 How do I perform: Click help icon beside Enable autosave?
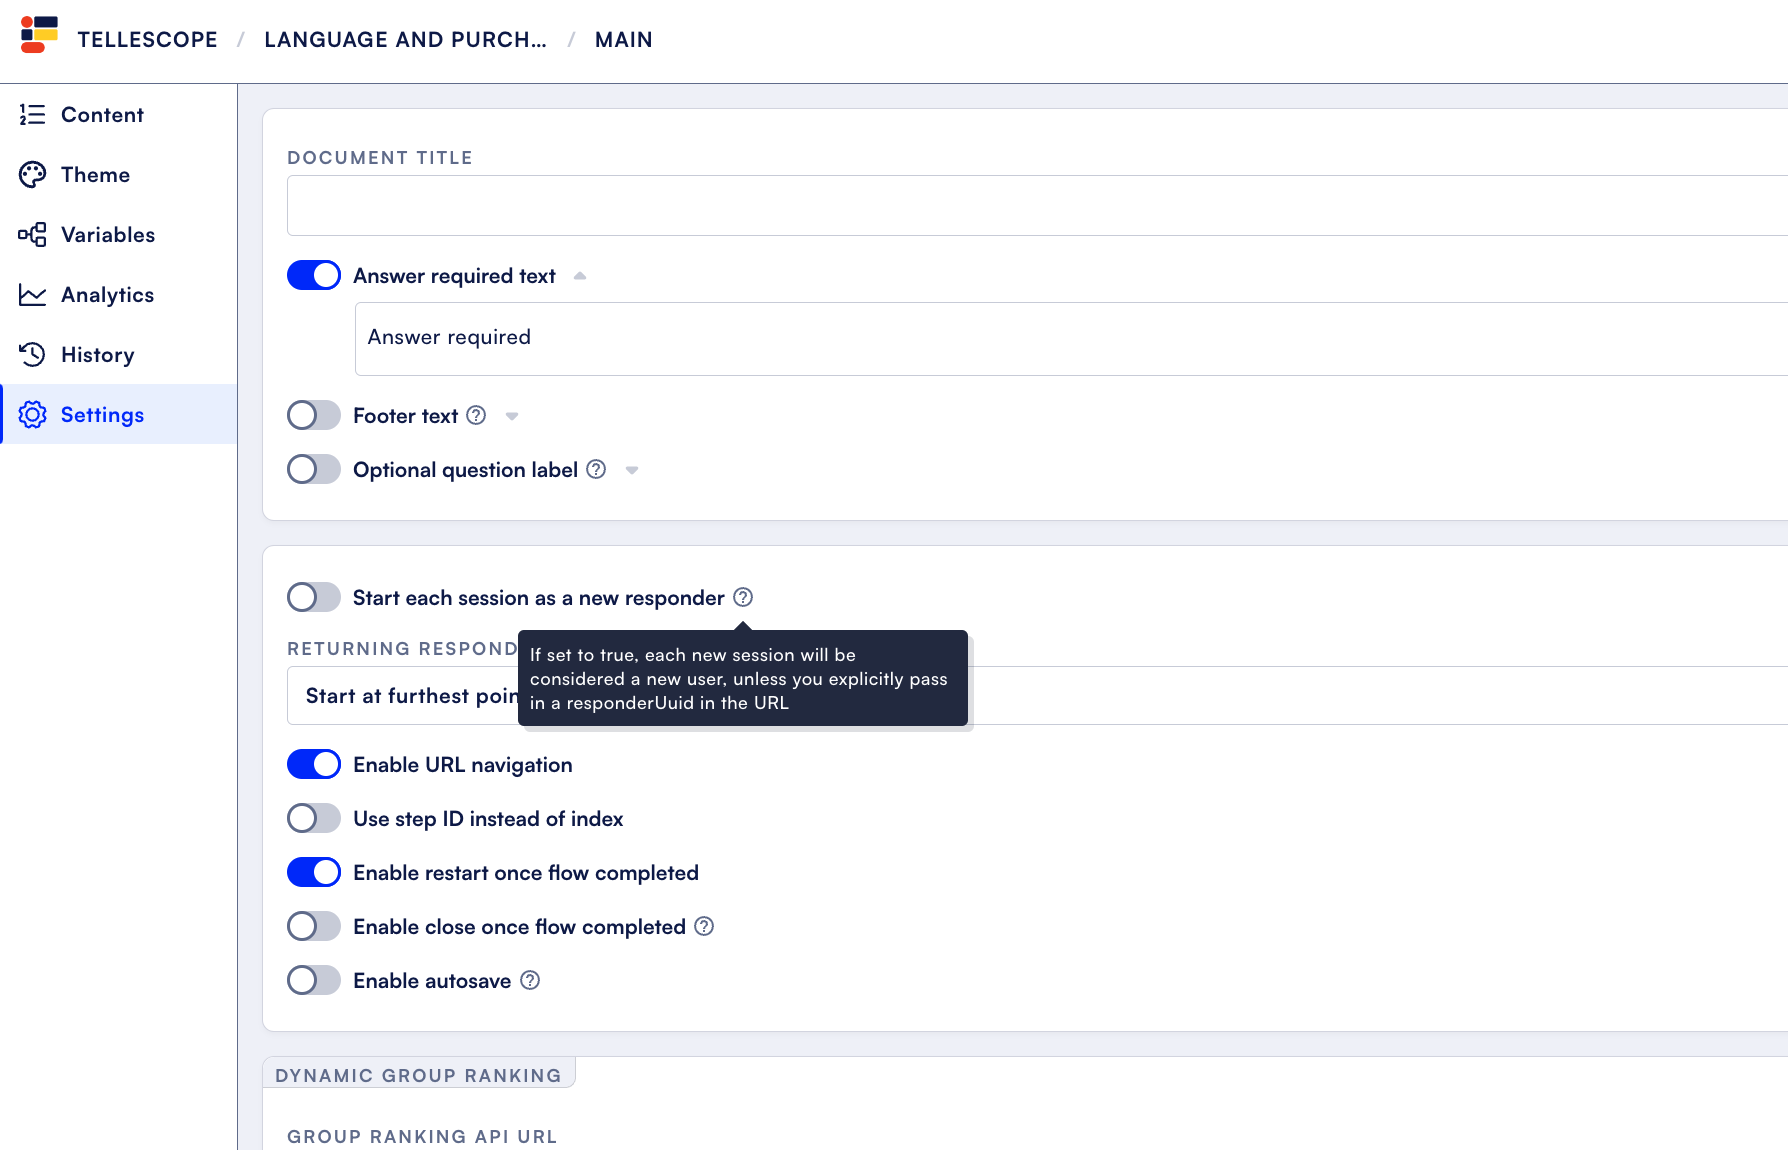coord(531,980)
